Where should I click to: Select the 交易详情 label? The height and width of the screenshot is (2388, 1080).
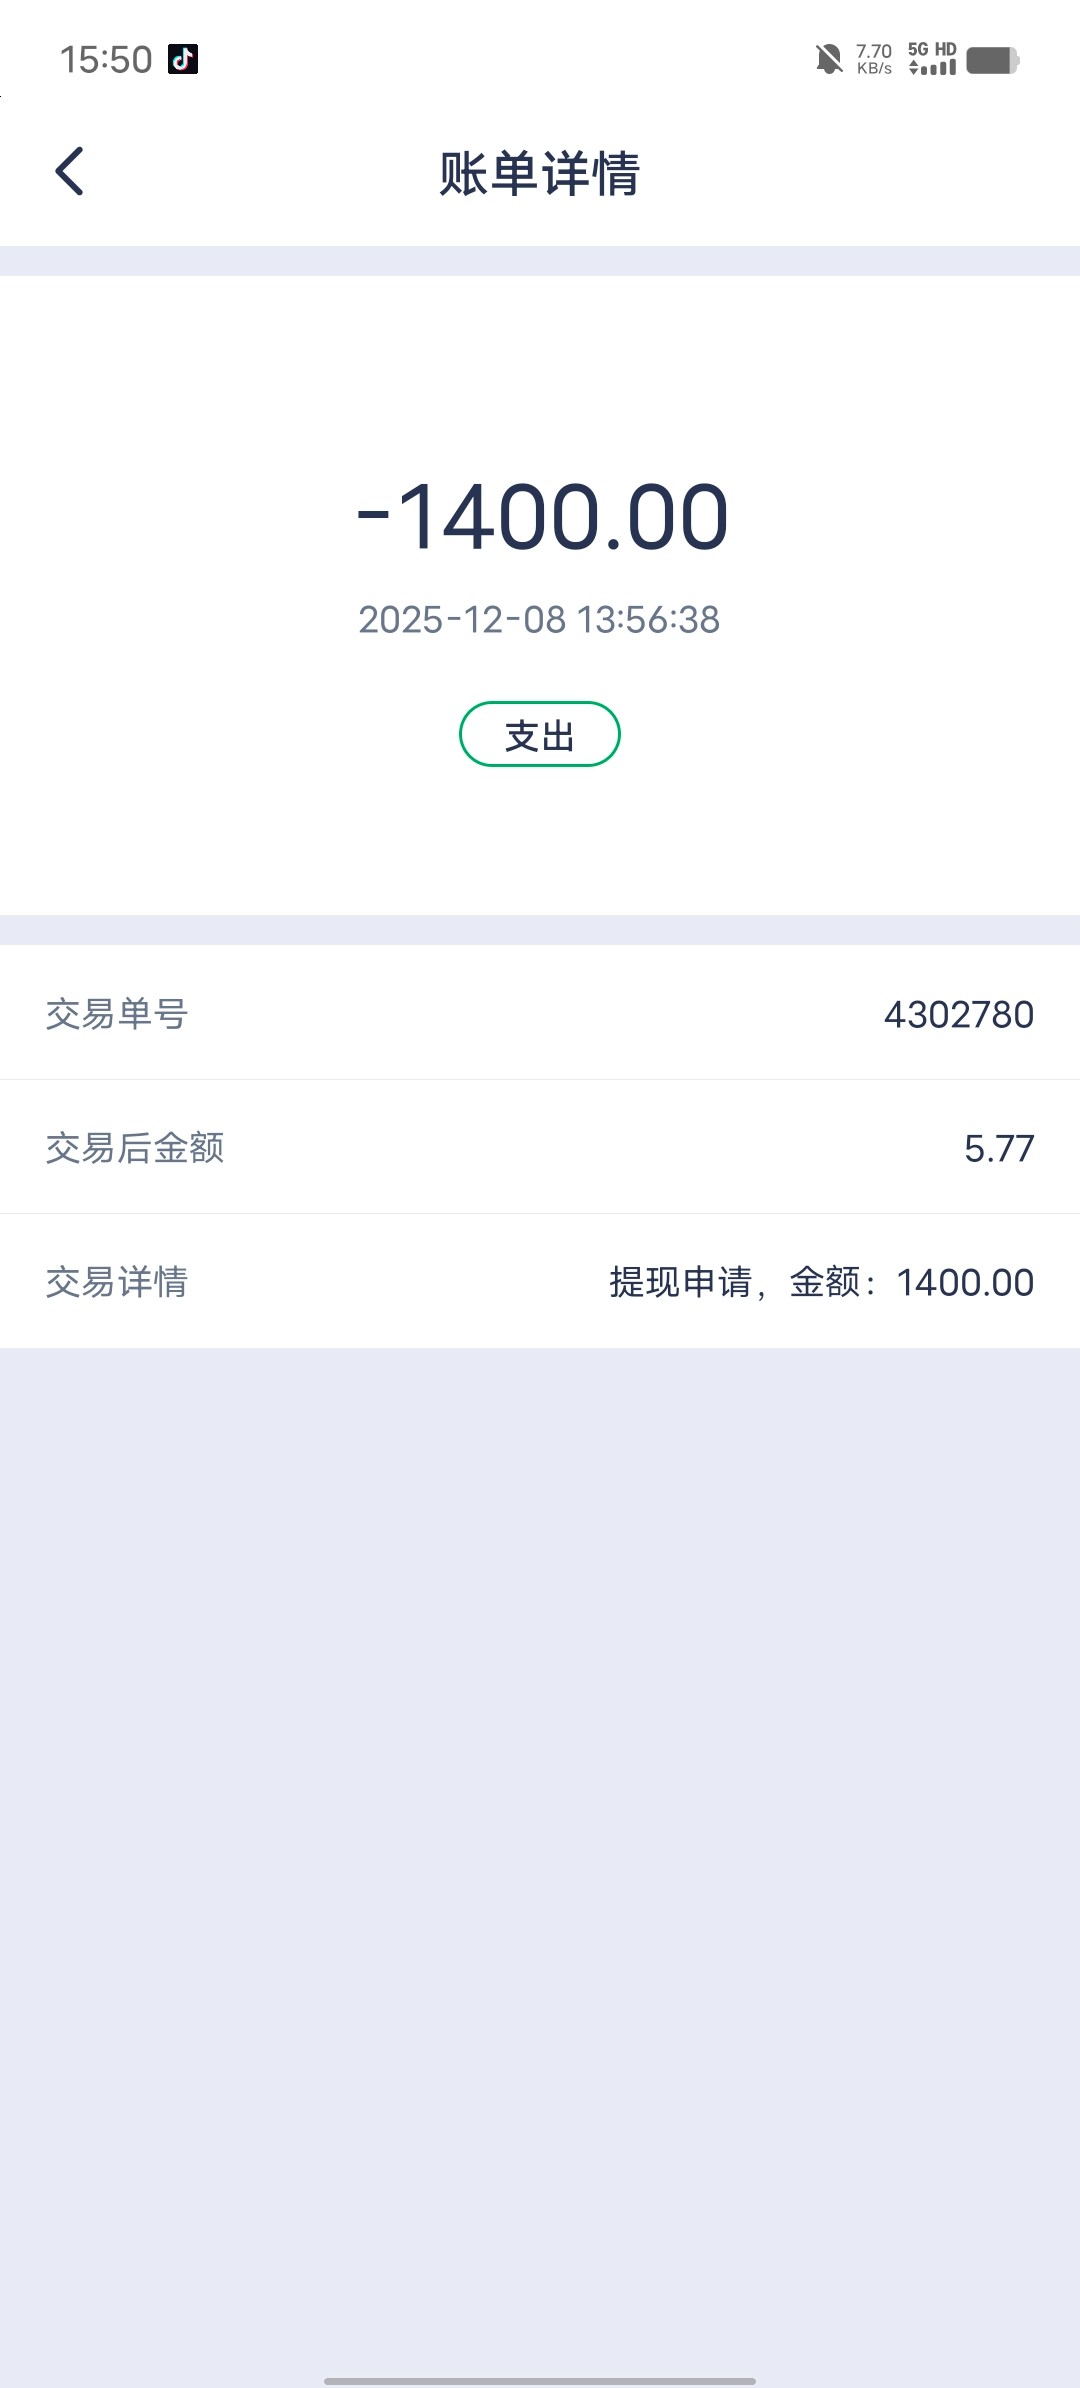pyautogui.click(x=117, y=1282)
